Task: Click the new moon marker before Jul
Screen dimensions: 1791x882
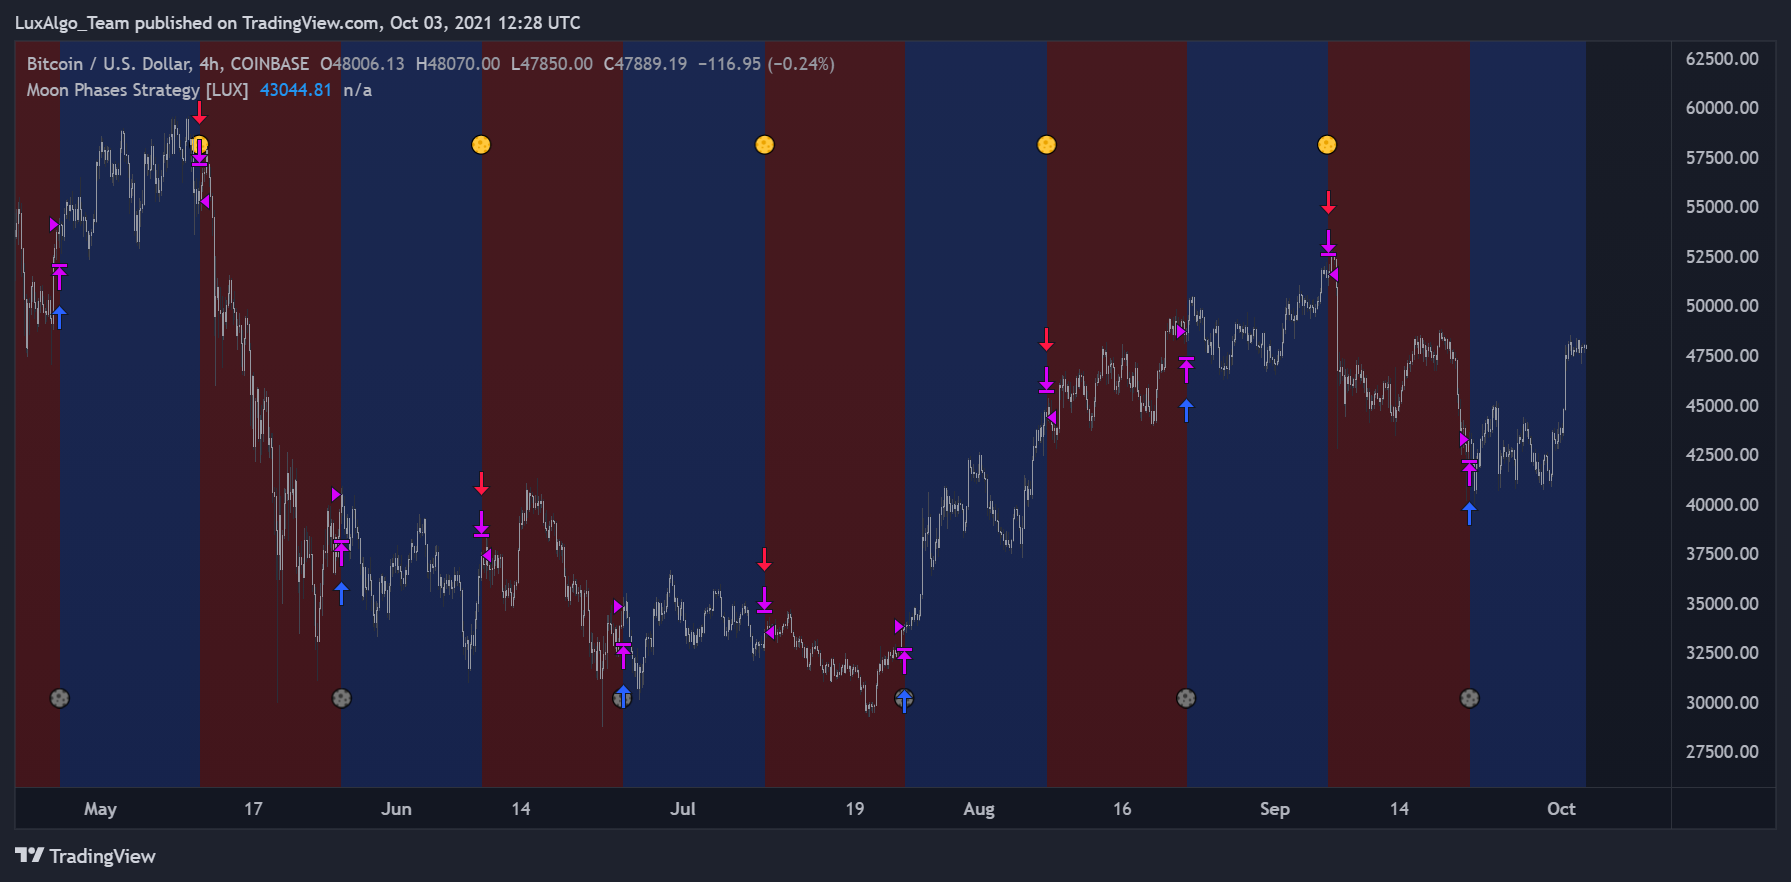Action: pos(623,698)
